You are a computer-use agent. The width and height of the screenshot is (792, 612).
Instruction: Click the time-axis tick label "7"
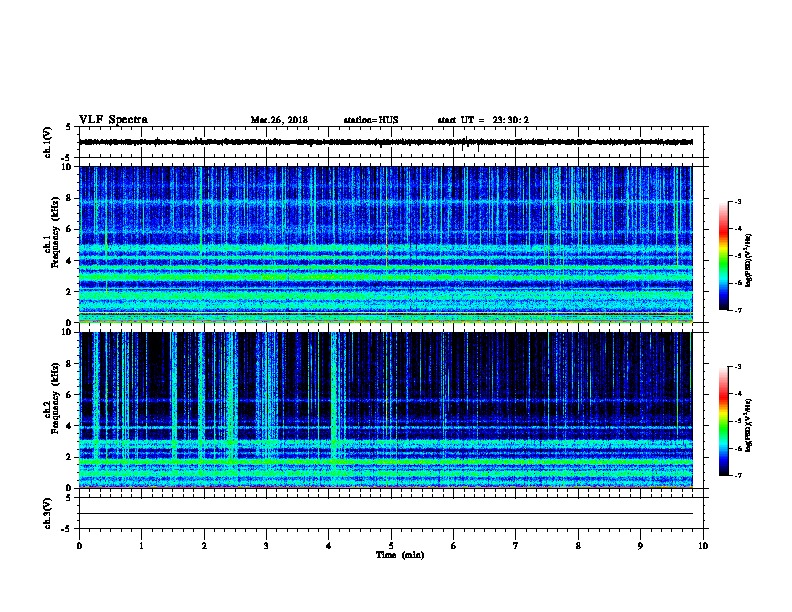tap(516, 546)
